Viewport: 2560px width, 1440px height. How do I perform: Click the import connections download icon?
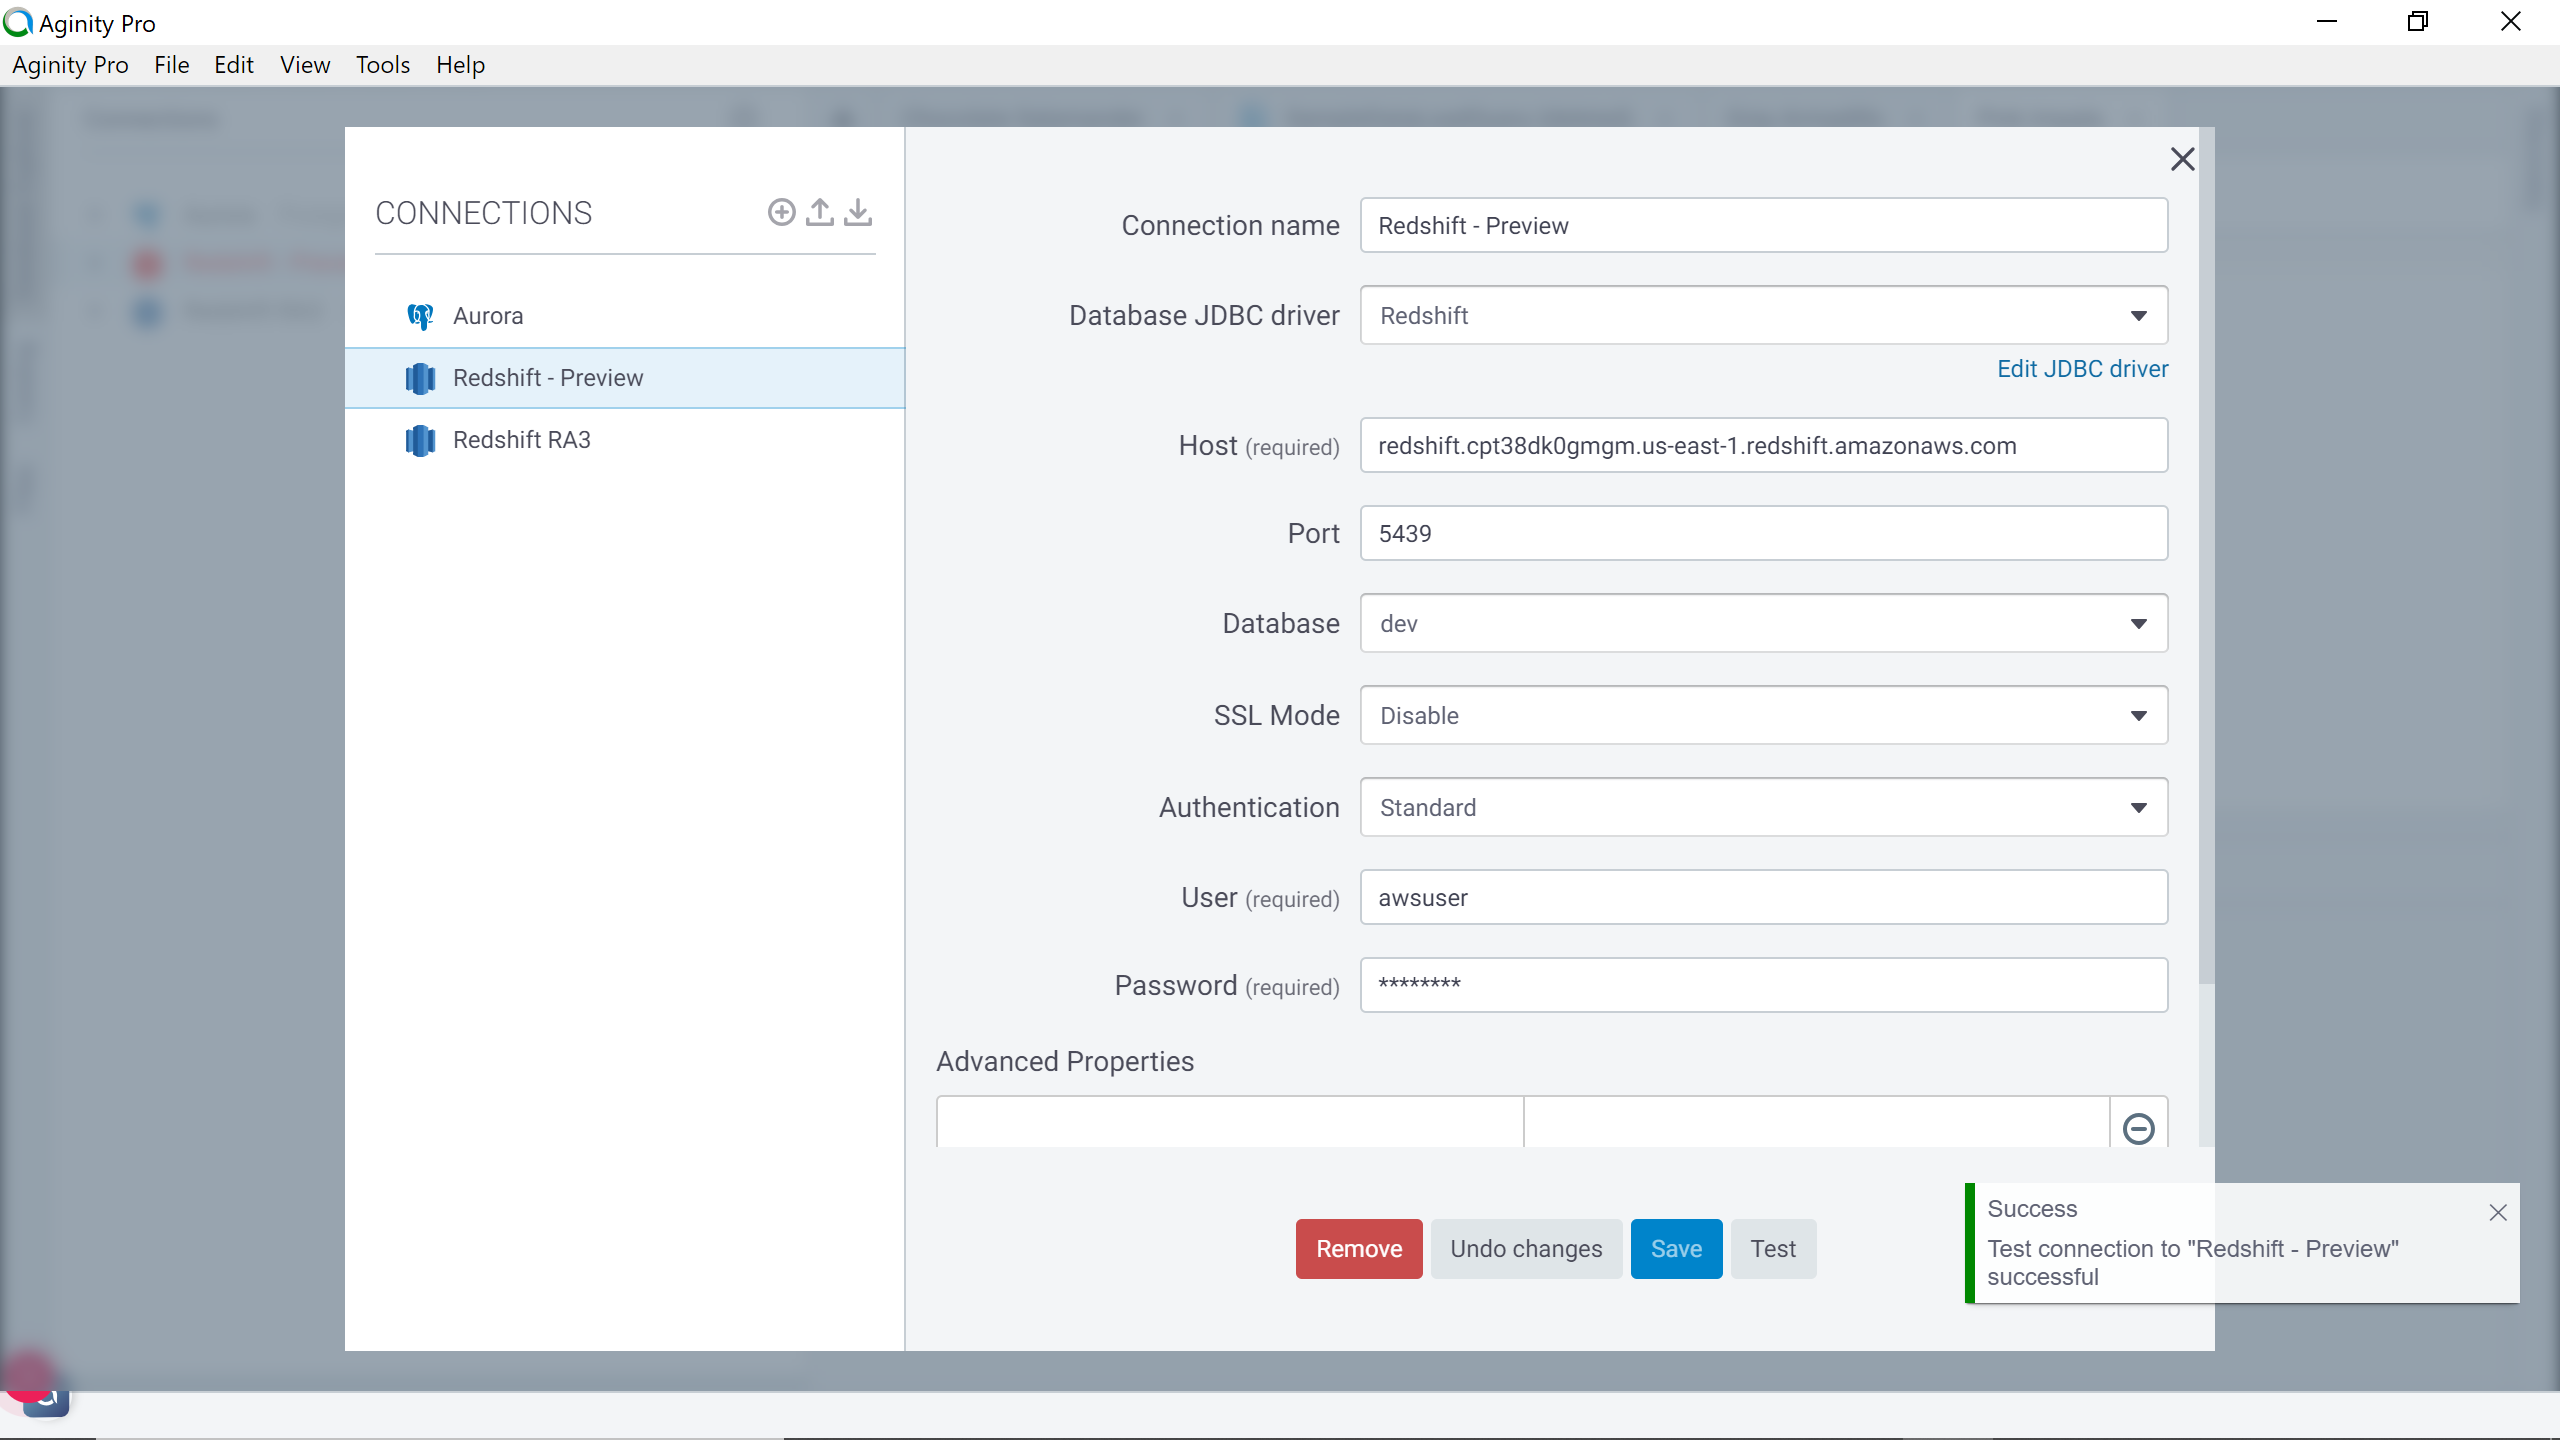point(858,212)
